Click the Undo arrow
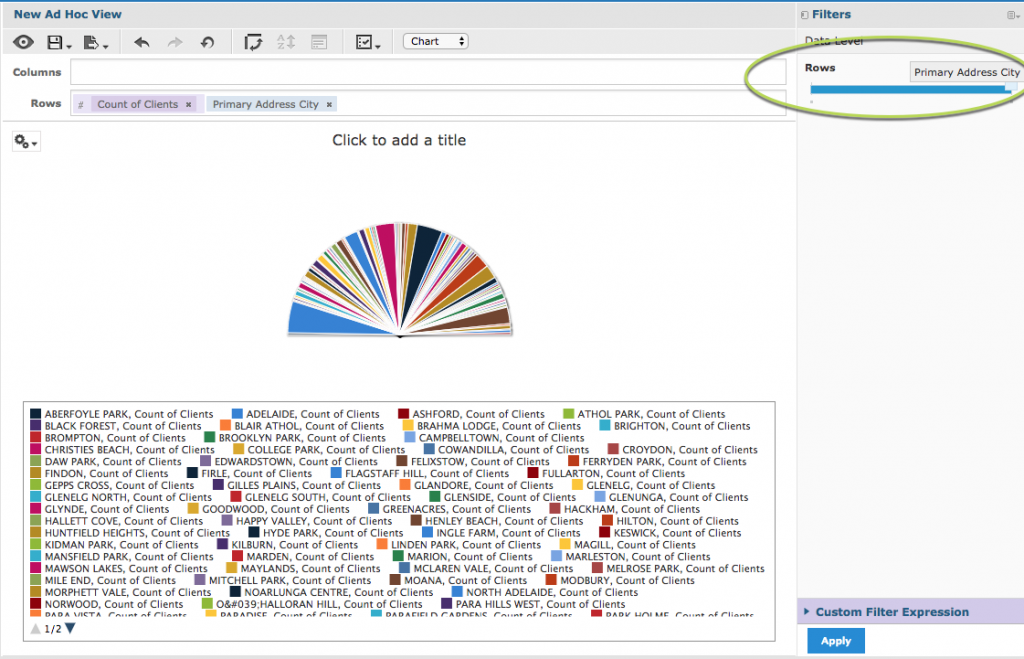This screenshot has height=659, width=1024. [142, 42]
